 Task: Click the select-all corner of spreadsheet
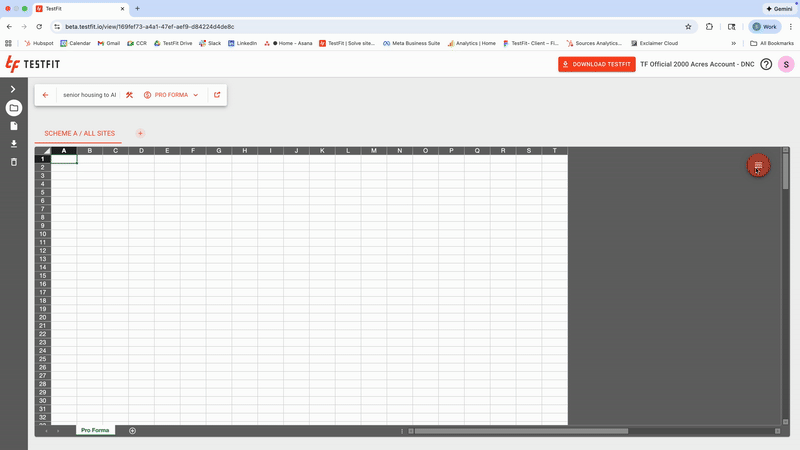[x=43, y=151]
